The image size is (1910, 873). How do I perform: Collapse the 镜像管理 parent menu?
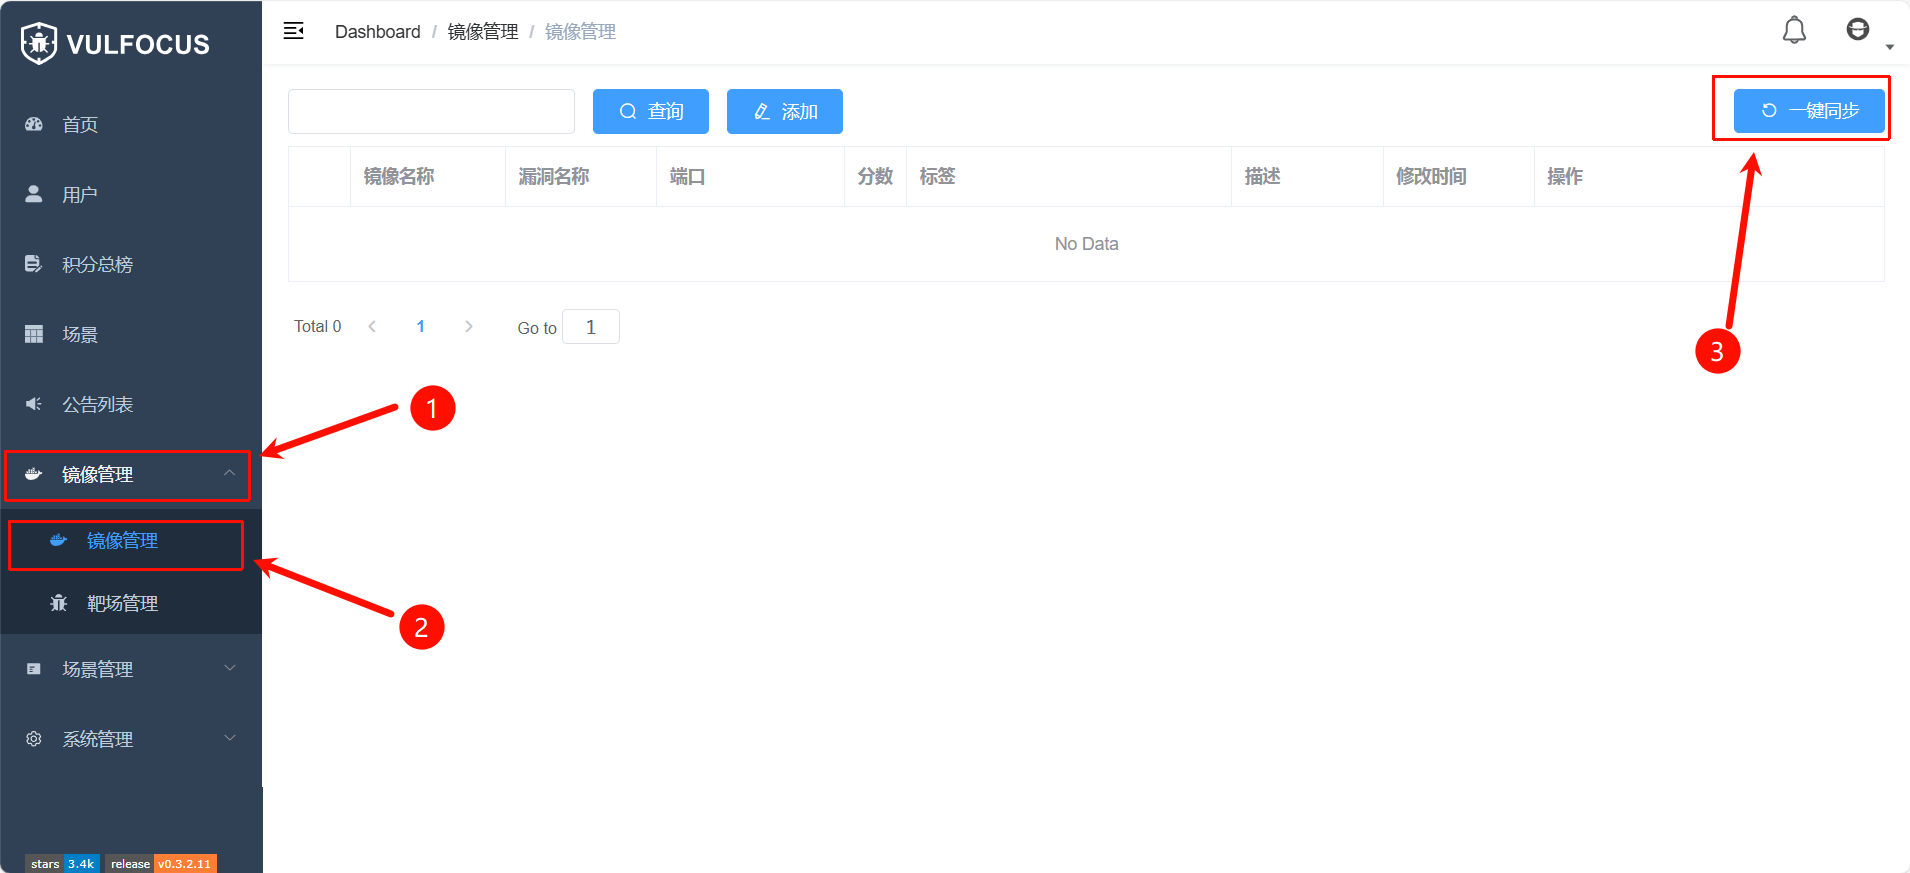click(x=229, y=474)
